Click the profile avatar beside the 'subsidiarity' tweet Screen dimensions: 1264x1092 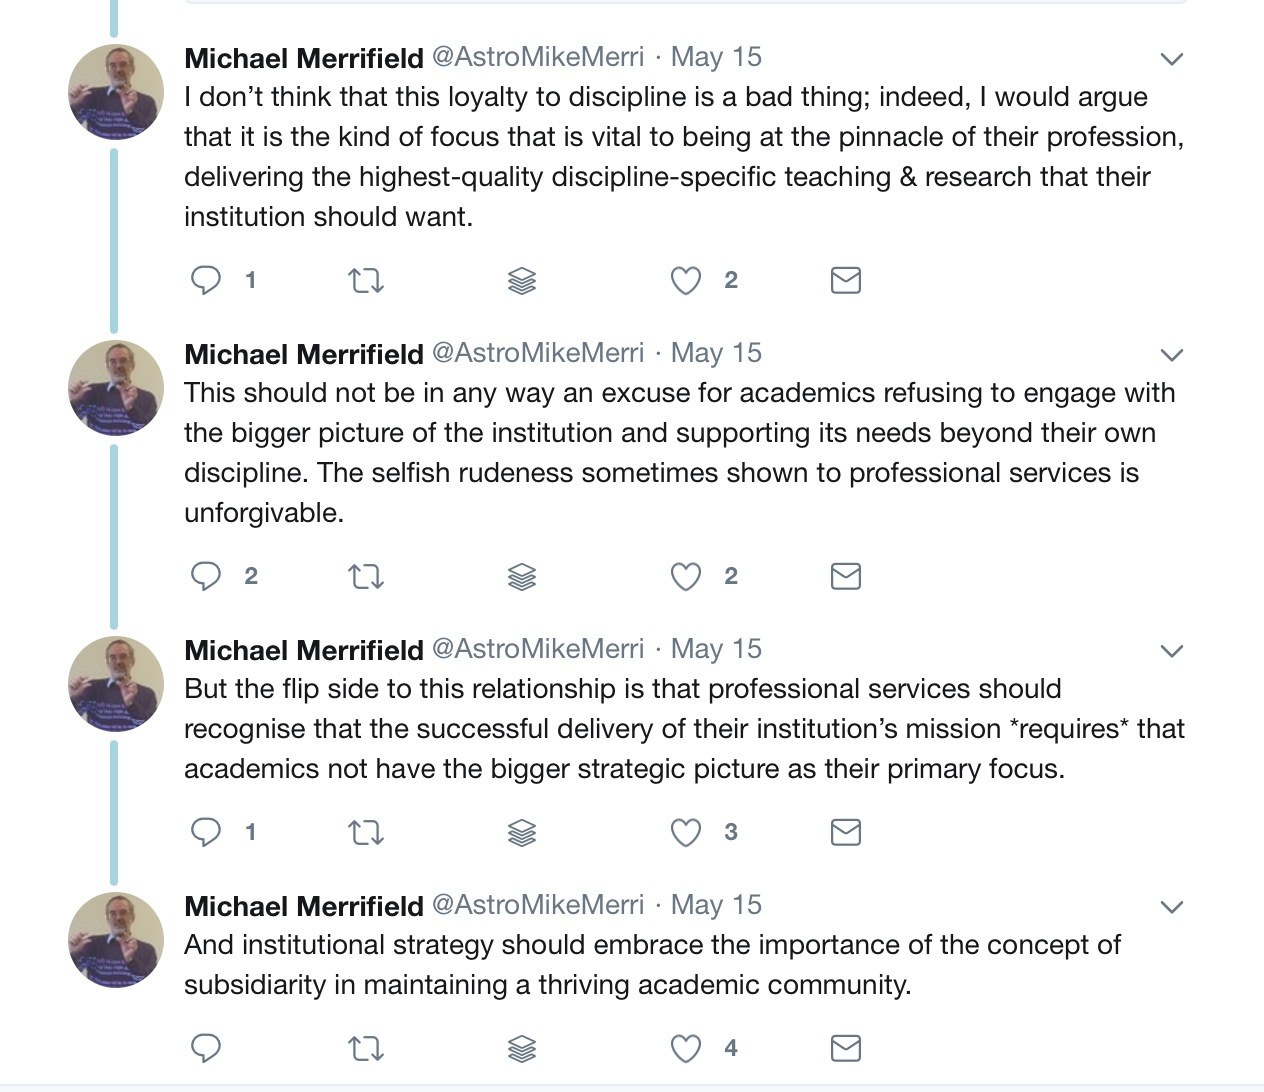116,940
